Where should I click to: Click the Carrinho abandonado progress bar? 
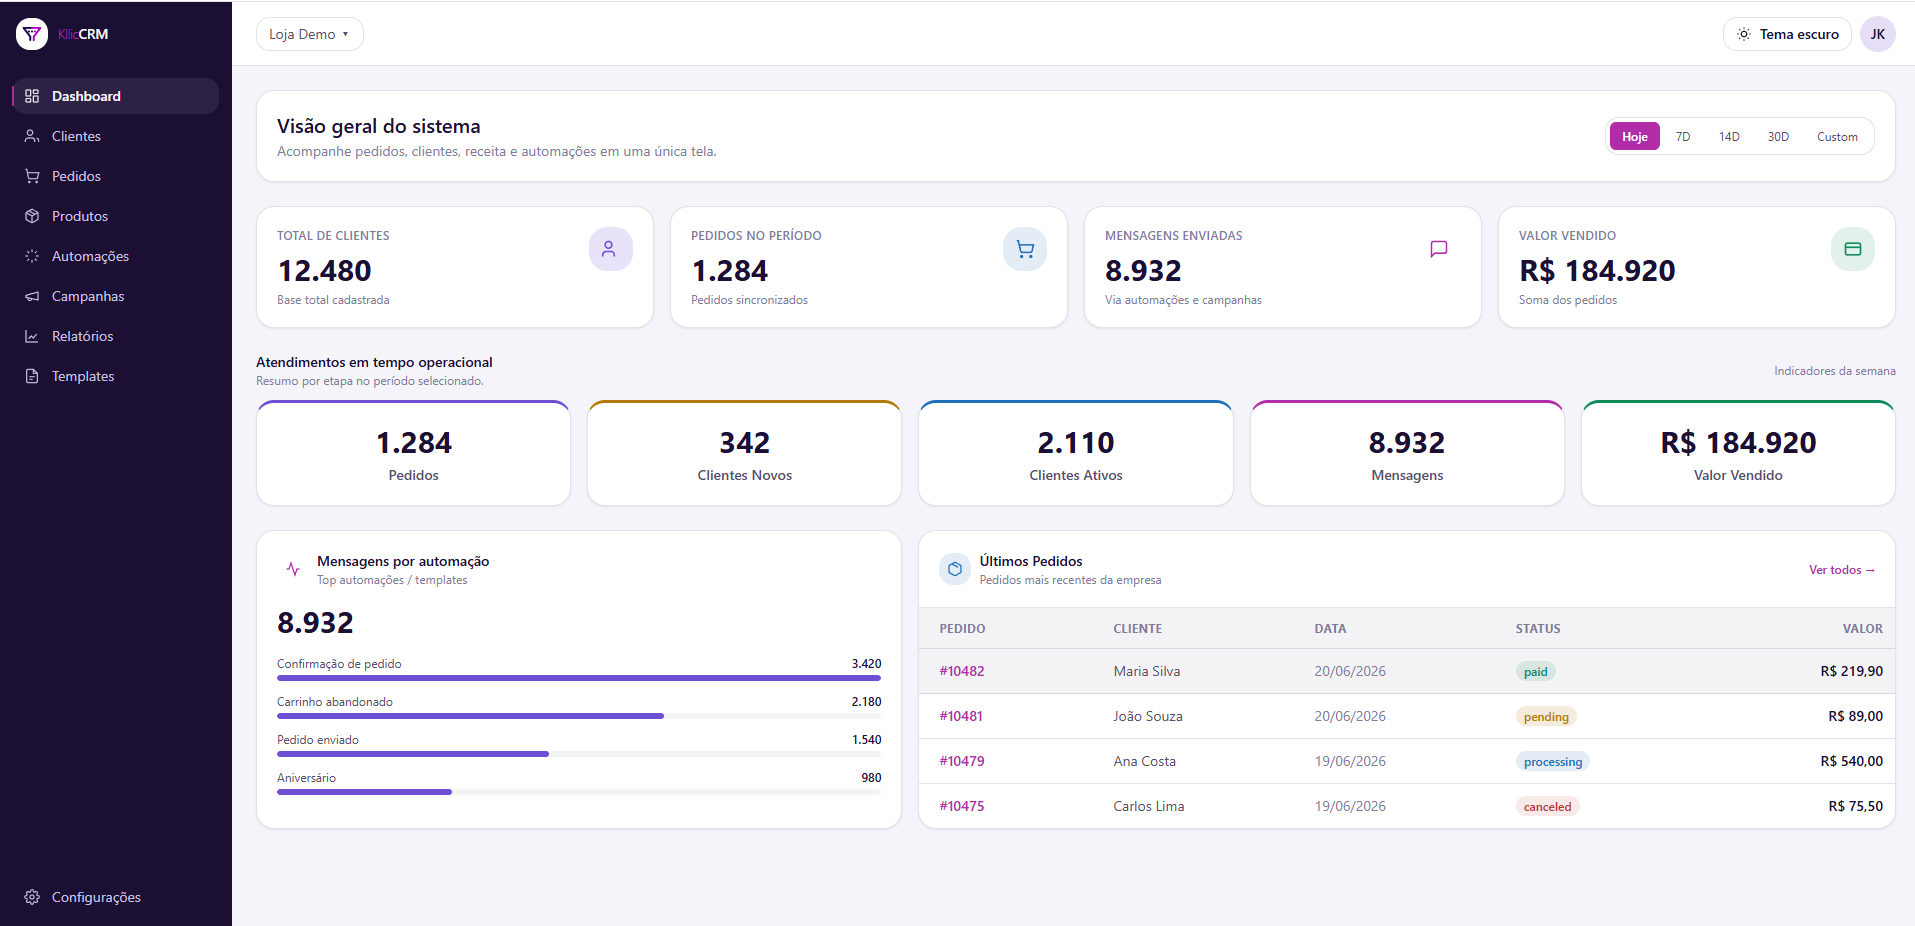click(x=579, y=716)
